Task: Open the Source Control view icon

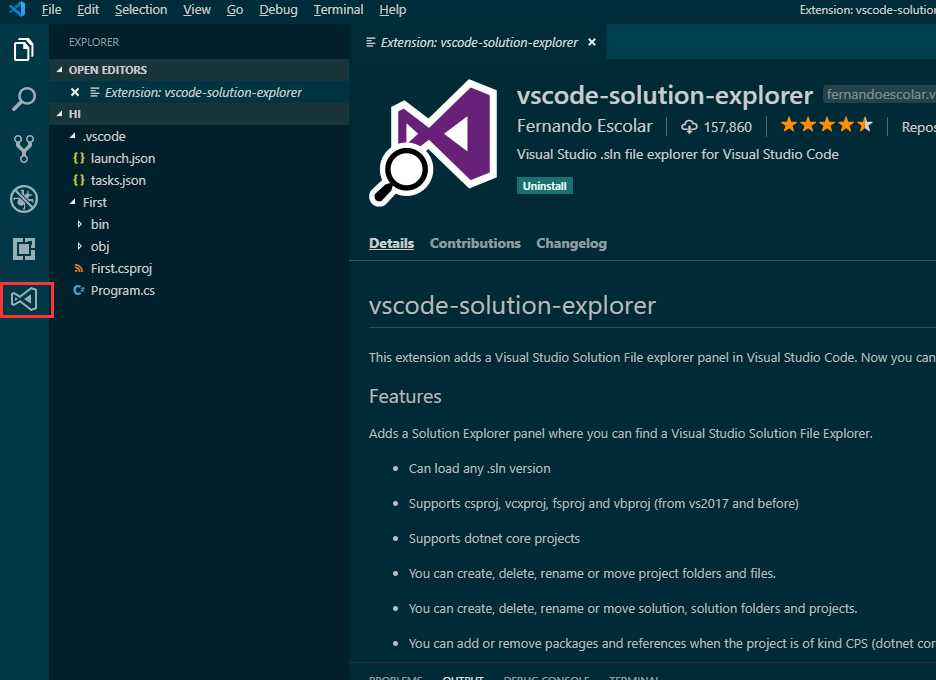Action: pyautogui.click(x=24, y=149)
